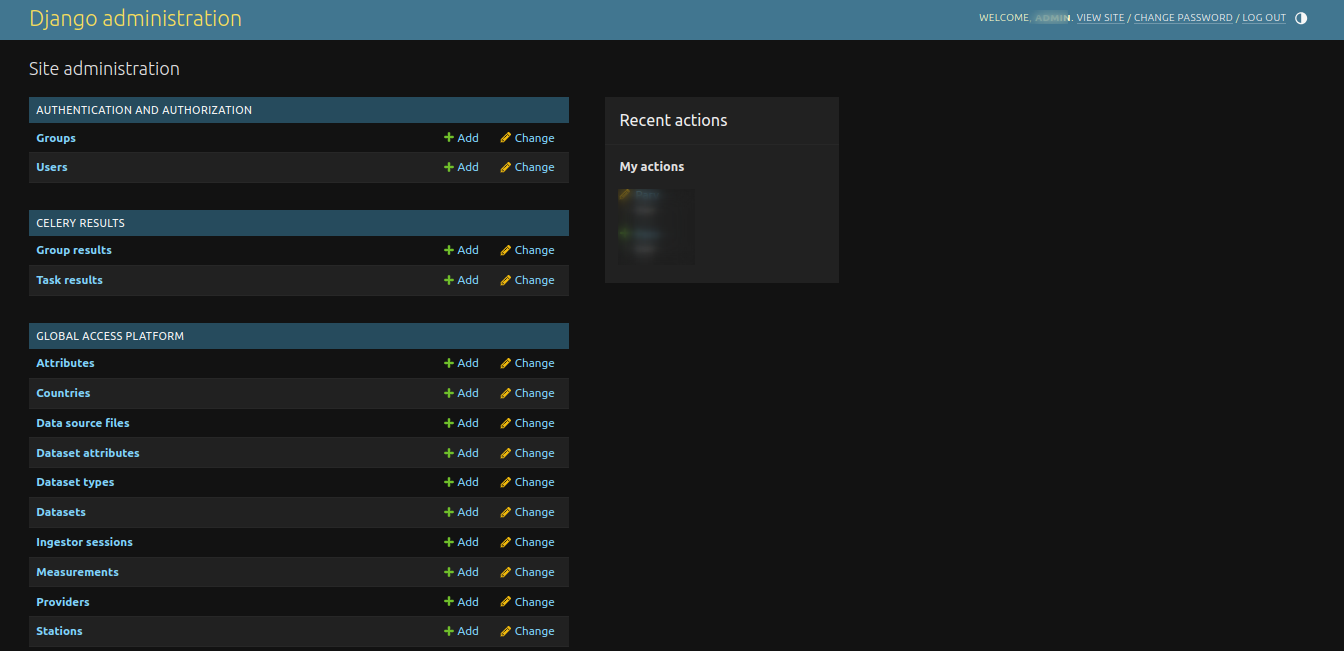Screen dimensions: 1344x651
Task: Click the plus icon next to Attributes
Action: pos(449,363)
